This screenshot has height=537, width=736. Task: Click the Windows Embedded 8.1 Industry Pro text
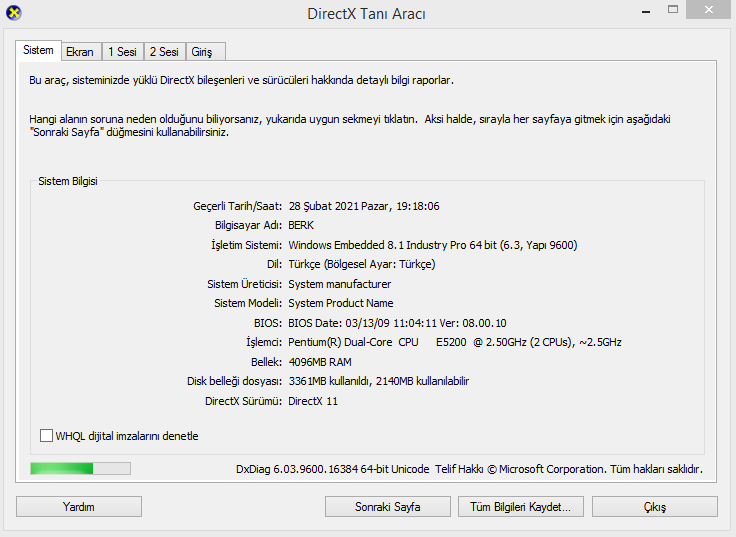pyautogui.click(x=433, y=245)
